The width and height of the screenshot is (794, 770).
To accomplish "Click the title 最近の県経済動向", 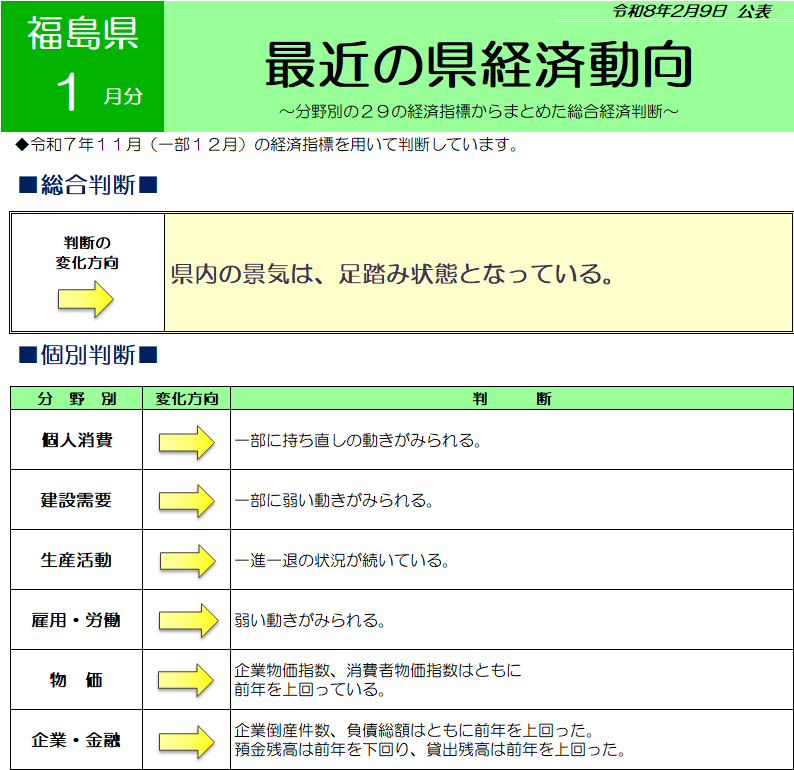I will [x=478, y=66].
